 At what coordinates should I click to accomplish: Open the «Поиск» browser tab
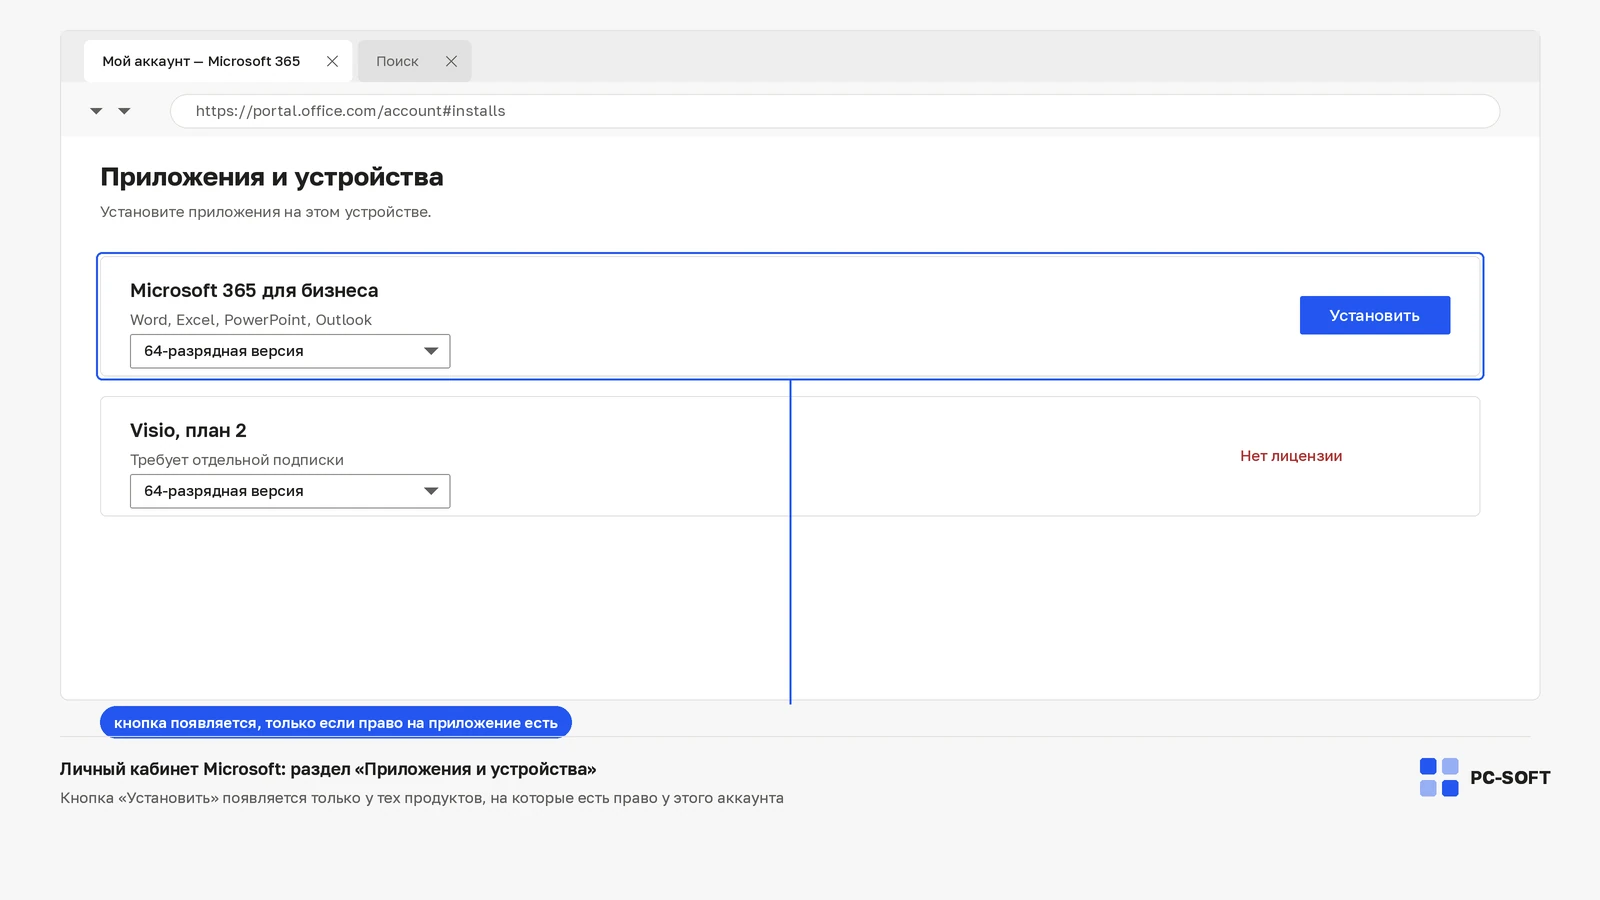[x=414, y=61]
